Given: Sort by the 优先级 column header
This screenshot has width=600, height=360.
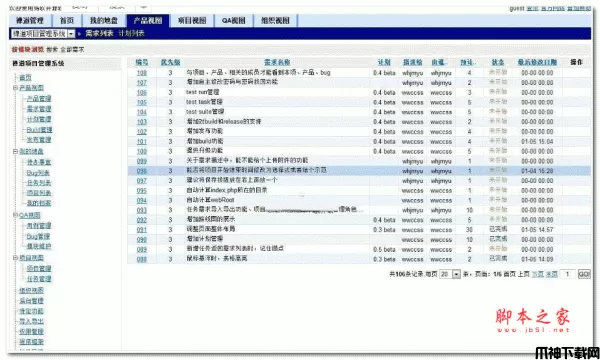Looking at the screenshot, I should tap(170, 62).
